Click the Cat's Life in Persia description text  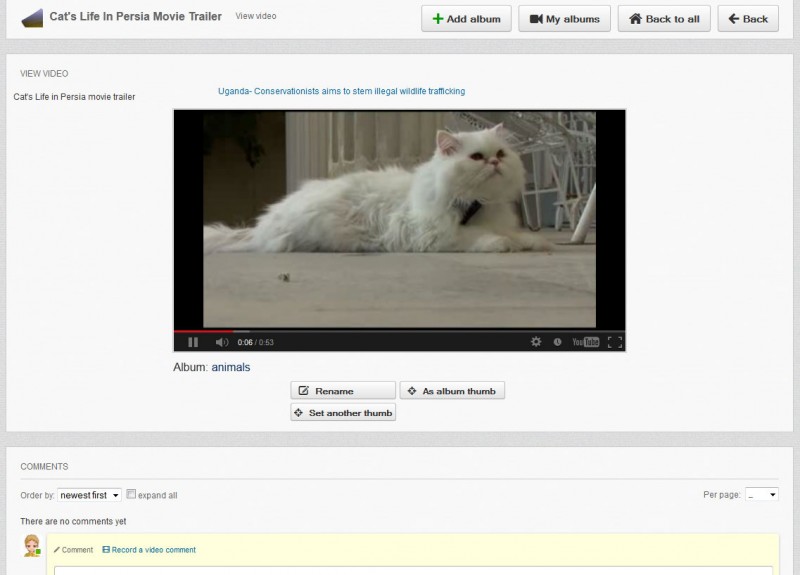tap(74, 97)
